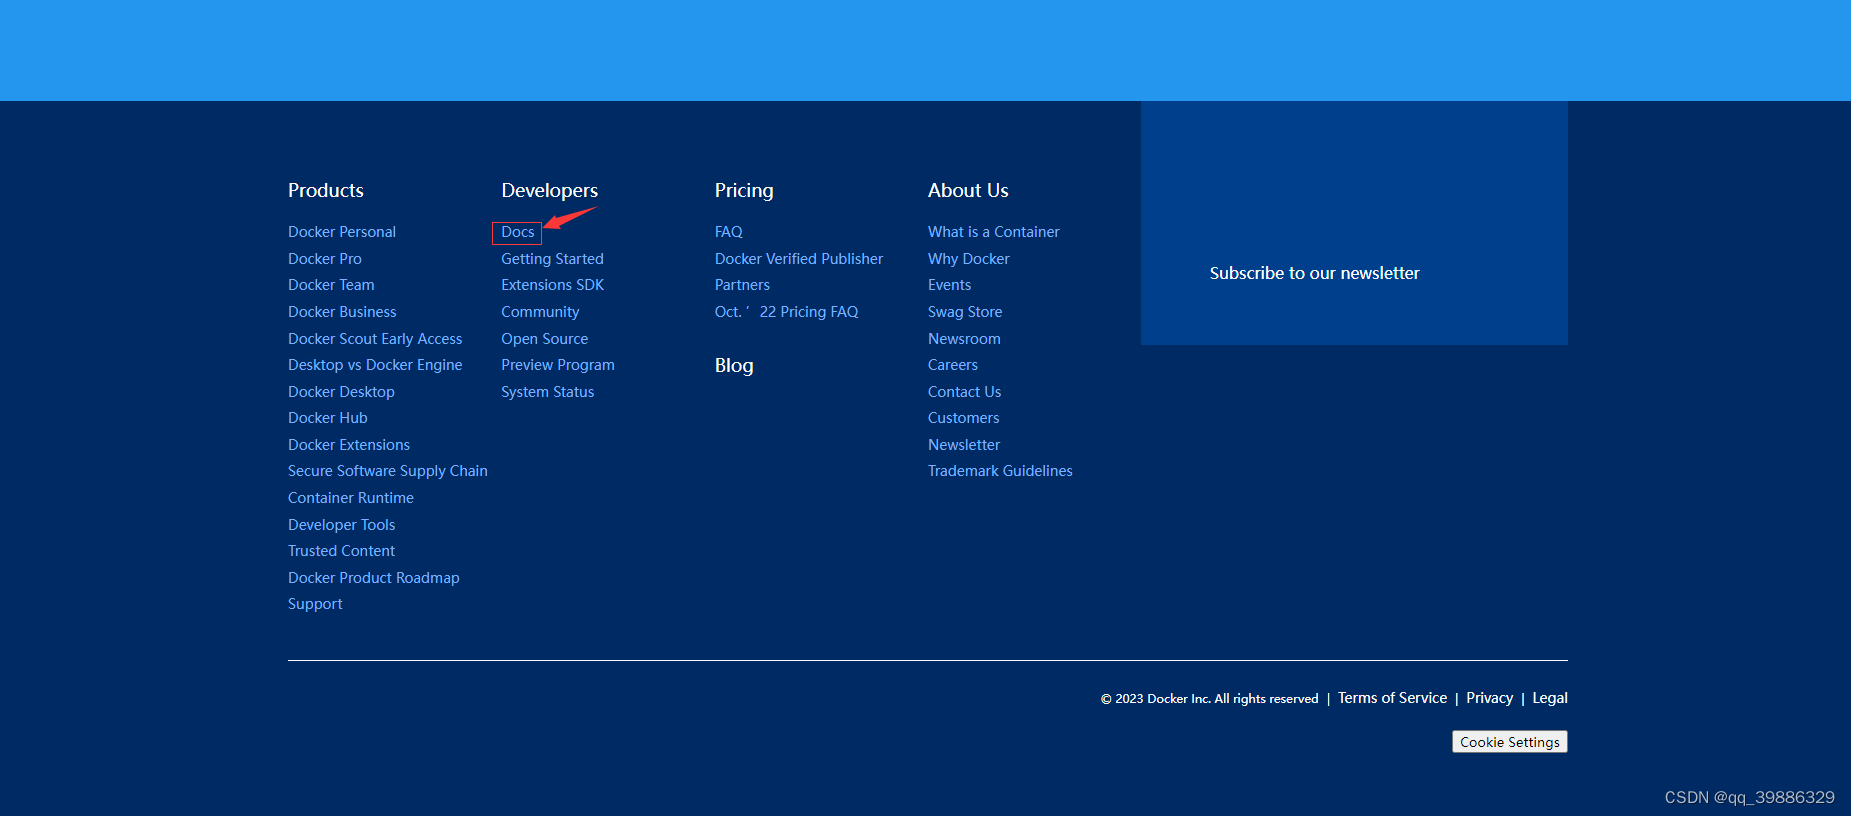Open Trusted Content page
The image size is (1851, 816).
click(341, 551)
